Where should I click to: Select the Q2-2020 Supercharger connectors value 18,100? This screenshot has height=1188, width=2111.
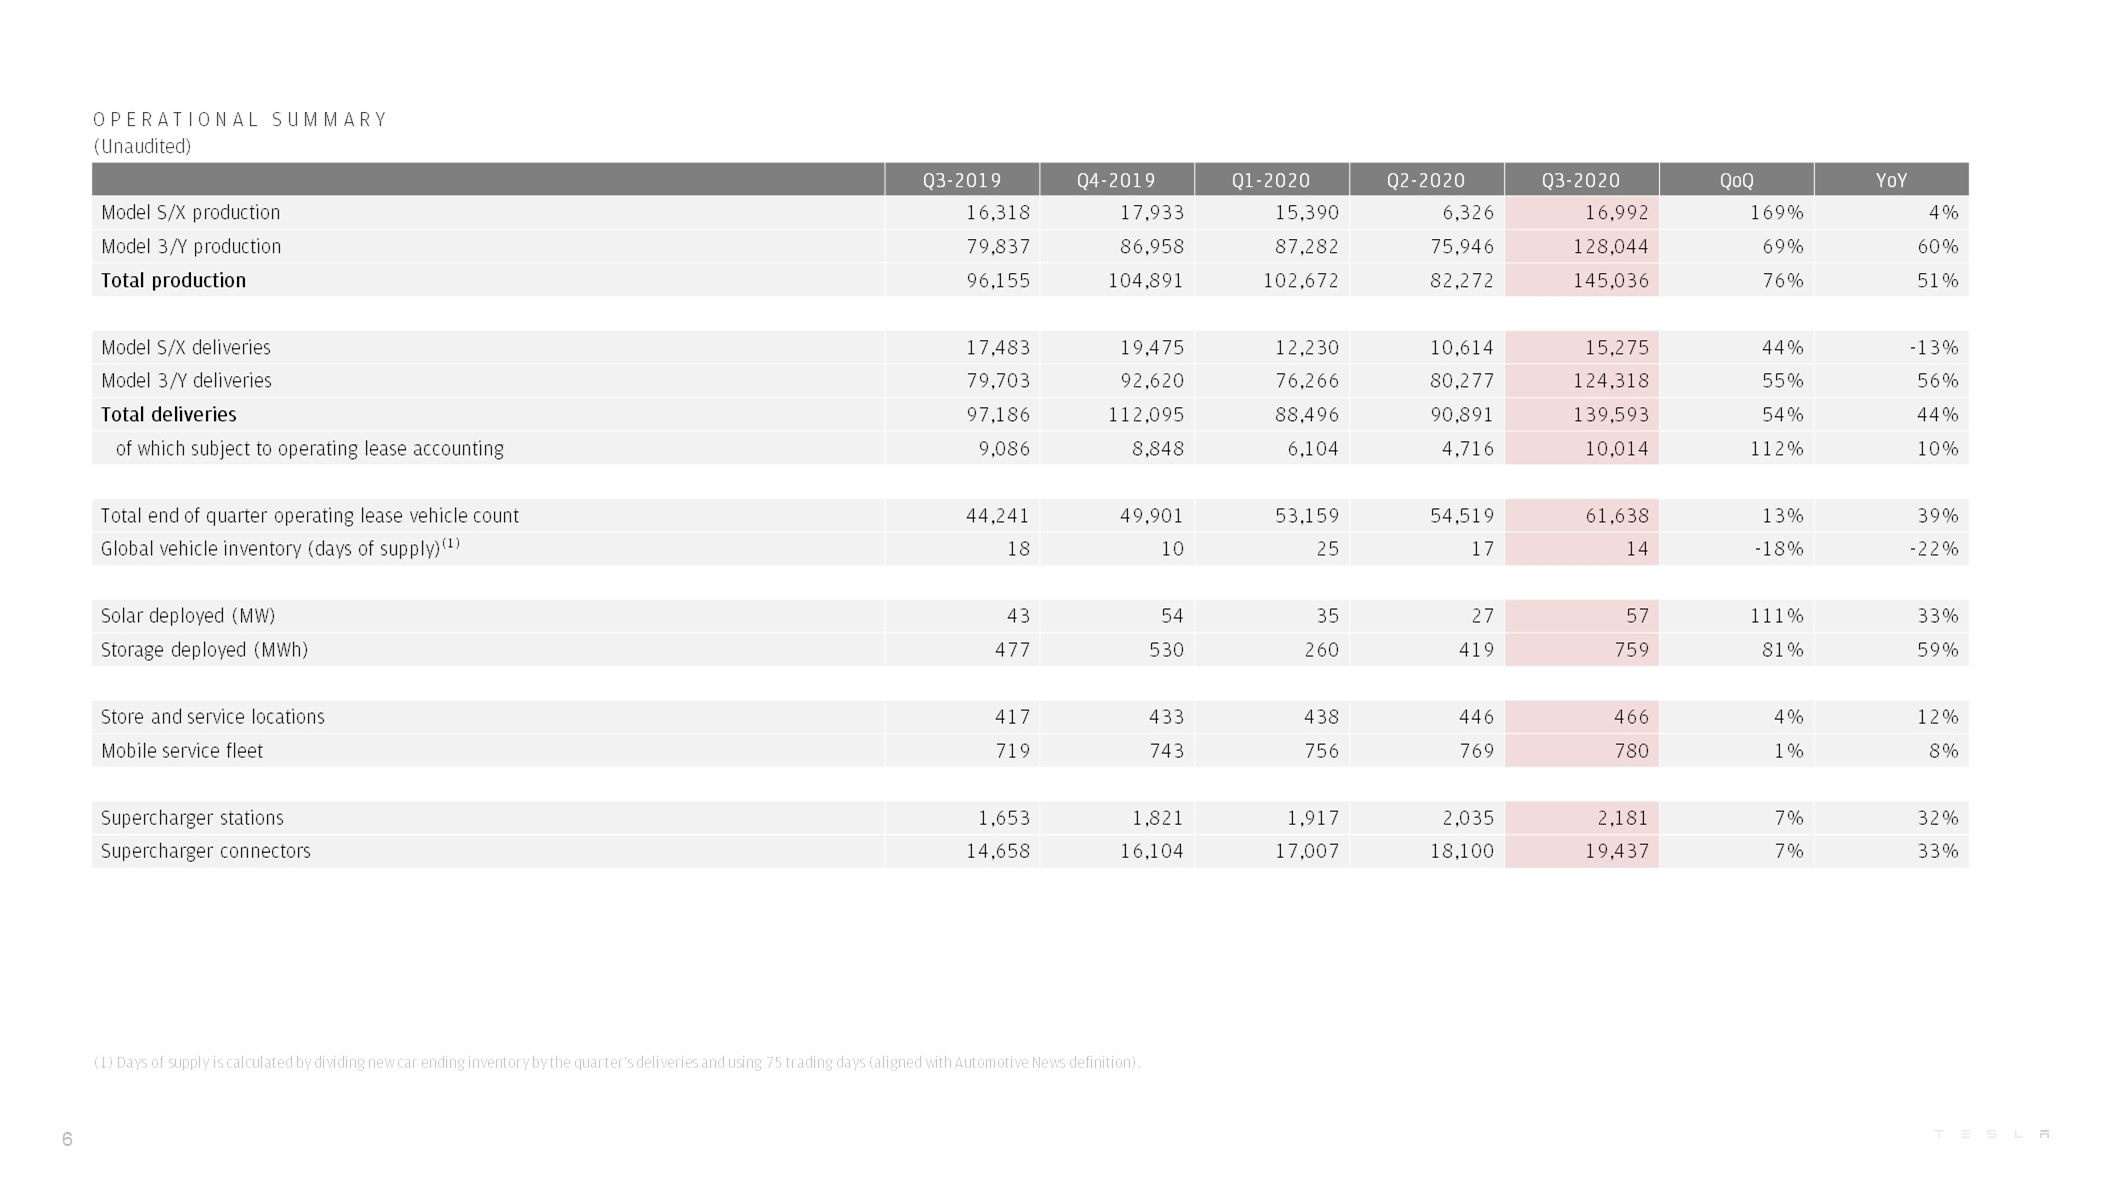(x=1462, y=851)
